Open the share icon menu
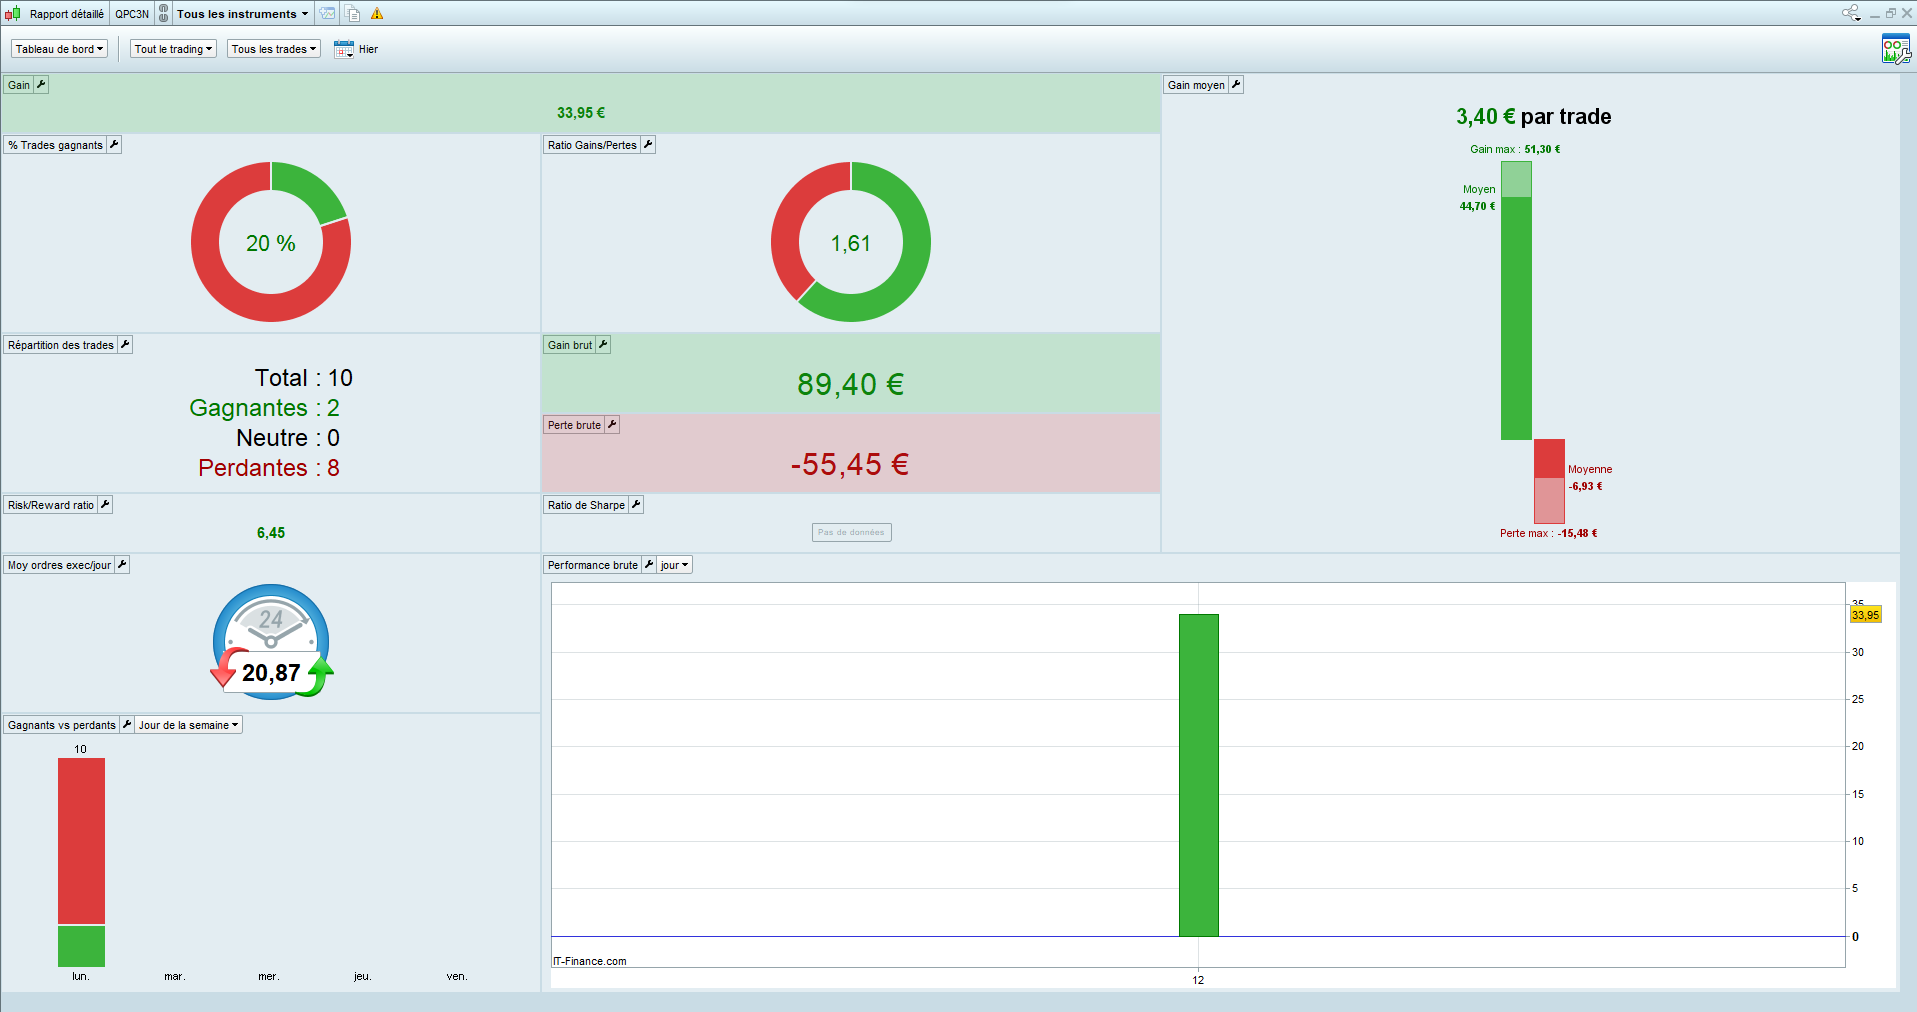Screen dimensions: 1917x1012 [1851, 13]
